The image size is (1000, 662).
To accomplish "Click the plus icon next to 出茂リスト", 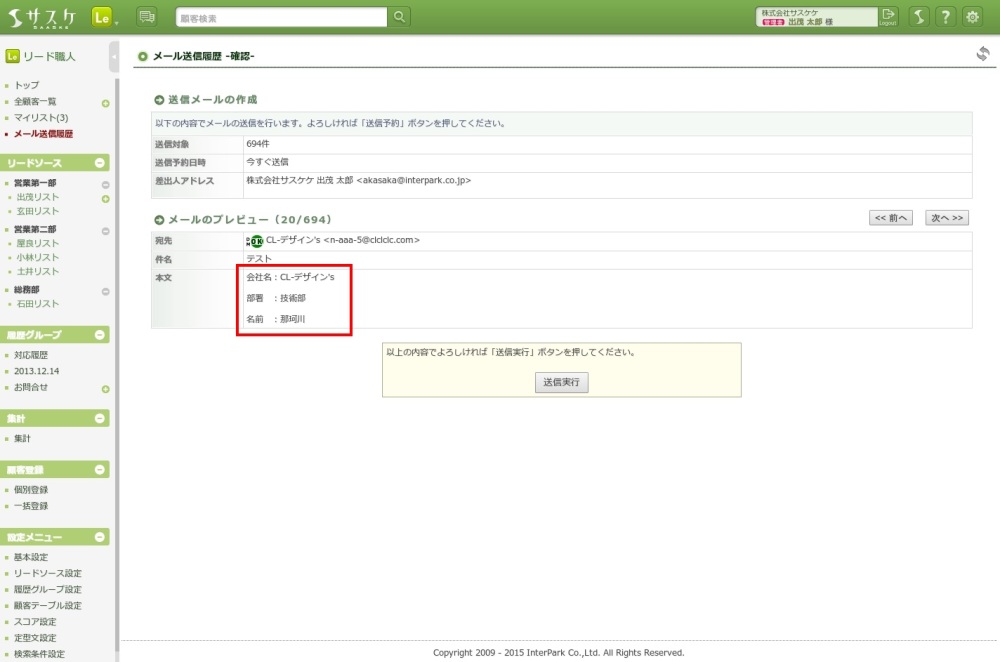I will pyautogui.click(x=105, y=199).
